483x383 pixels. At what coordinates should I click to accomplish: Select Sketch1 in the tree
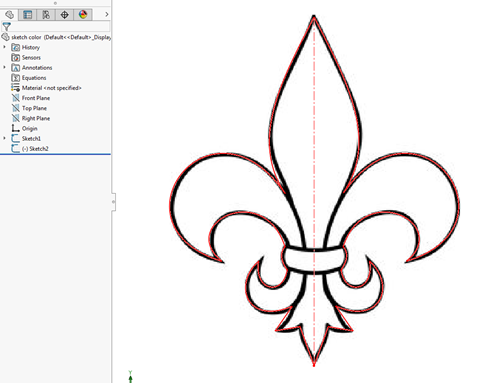point(31,138)
